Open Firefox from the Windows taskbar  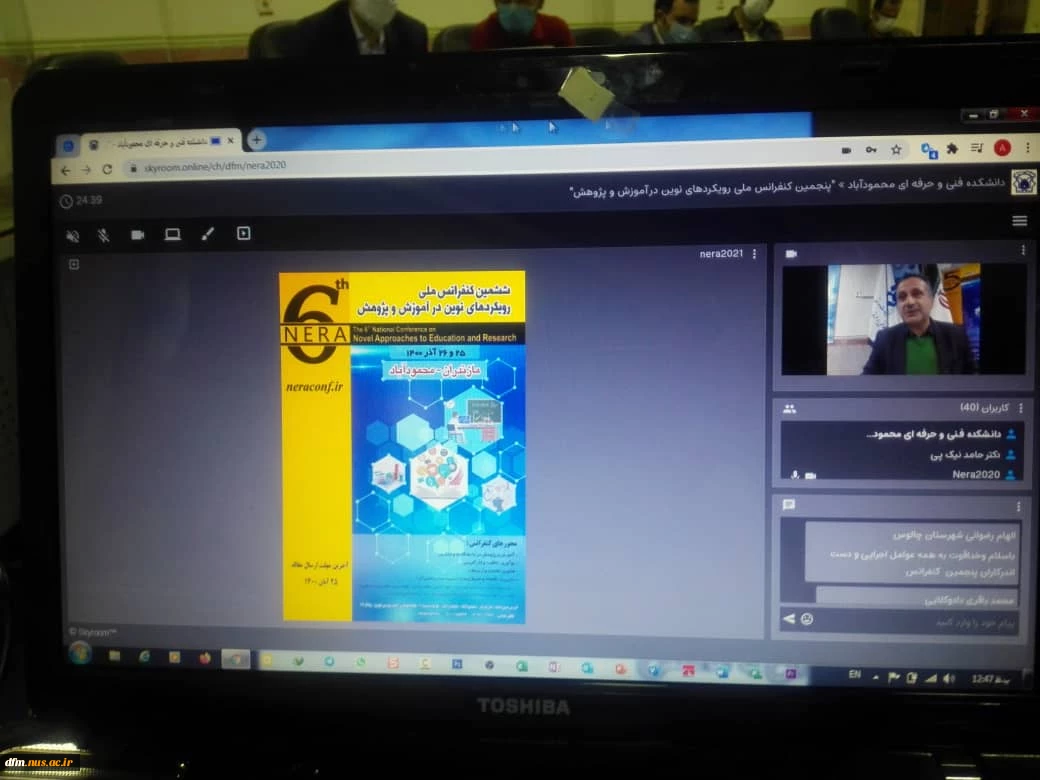pos(205,657)
